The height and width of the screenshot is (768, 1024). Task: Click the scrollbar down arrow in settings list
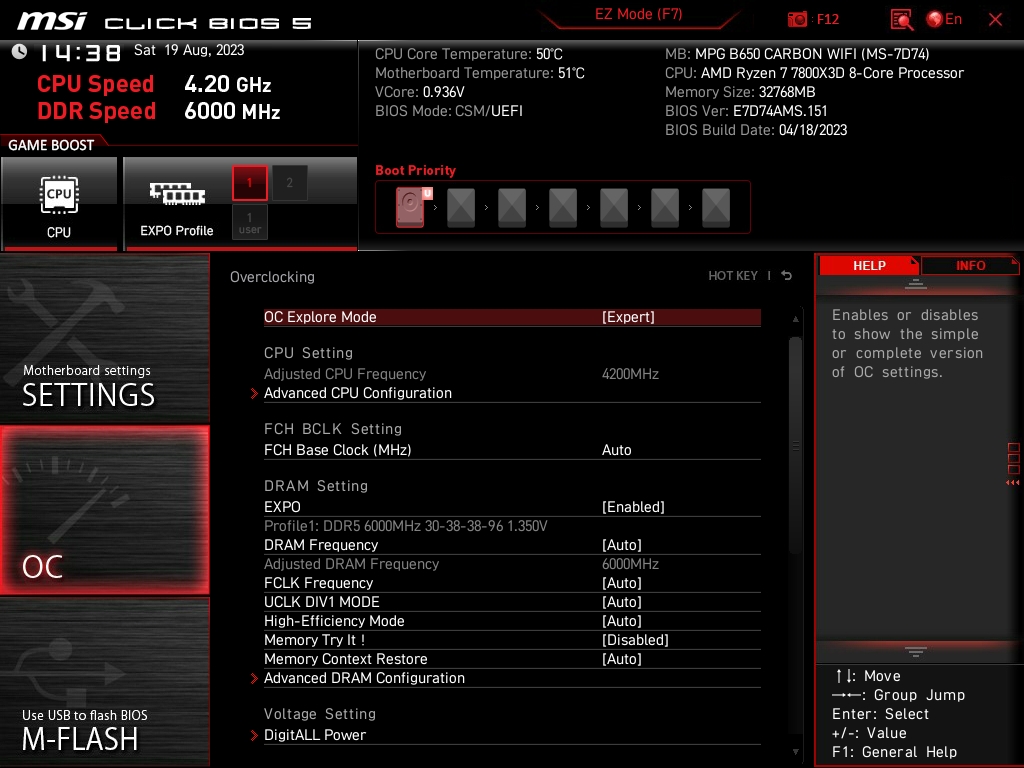pos(795,752)
